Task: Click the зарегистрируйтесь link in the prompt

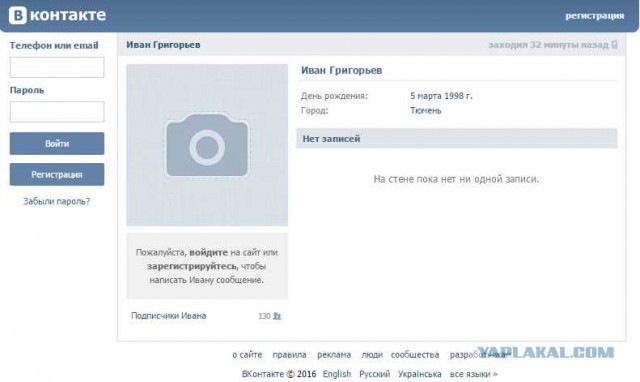Action: pos(192,266)
